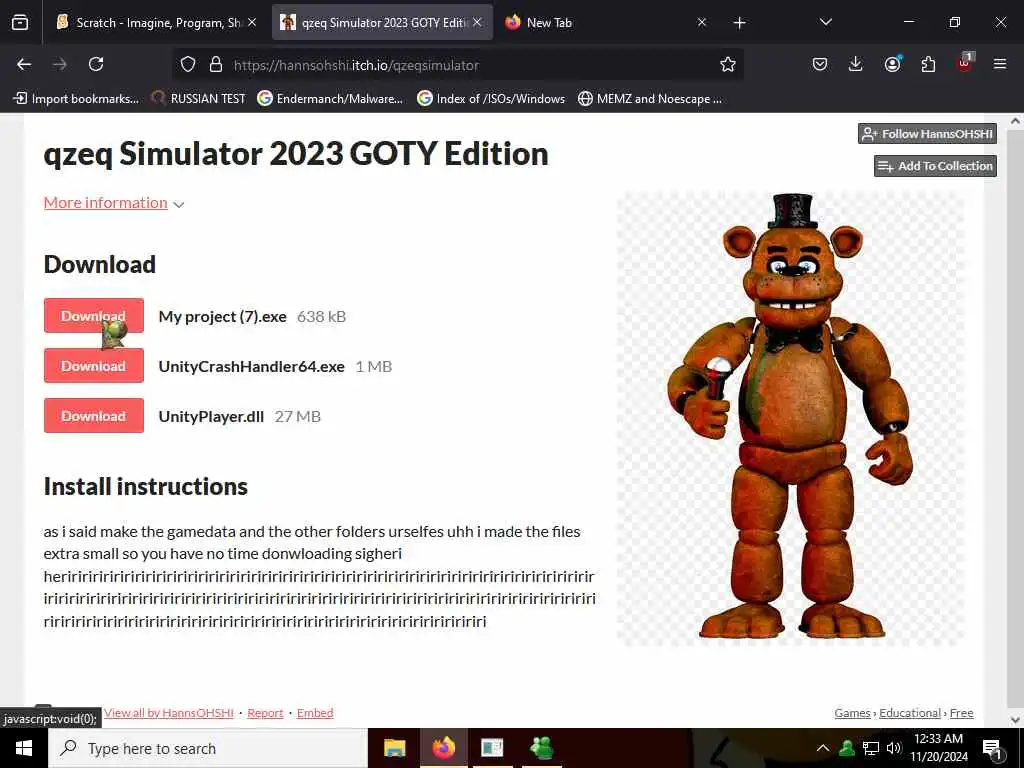Open Index of /ISOs/Windows bookmark
This screenshot has width=1024, height=768.
click(491, 99)
